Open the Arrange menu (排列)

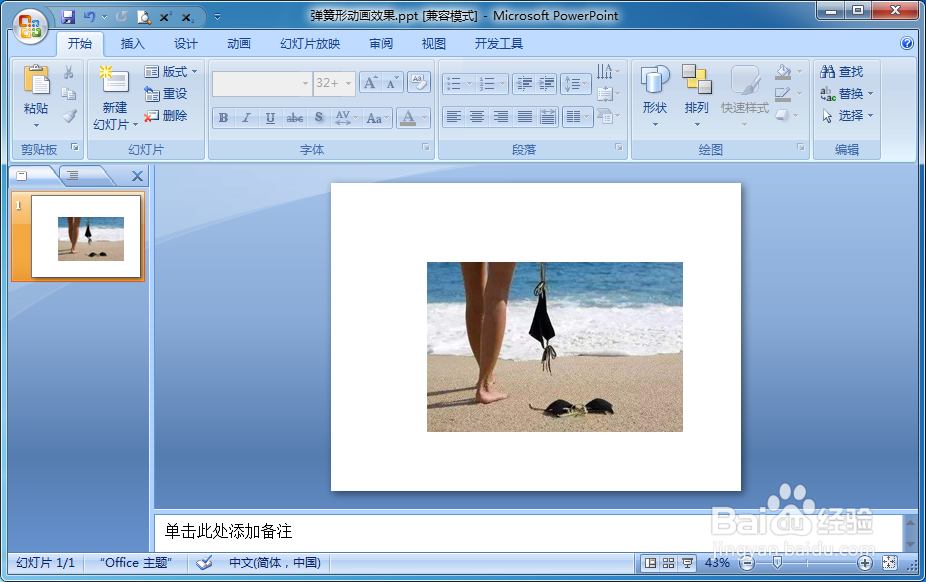697,96
